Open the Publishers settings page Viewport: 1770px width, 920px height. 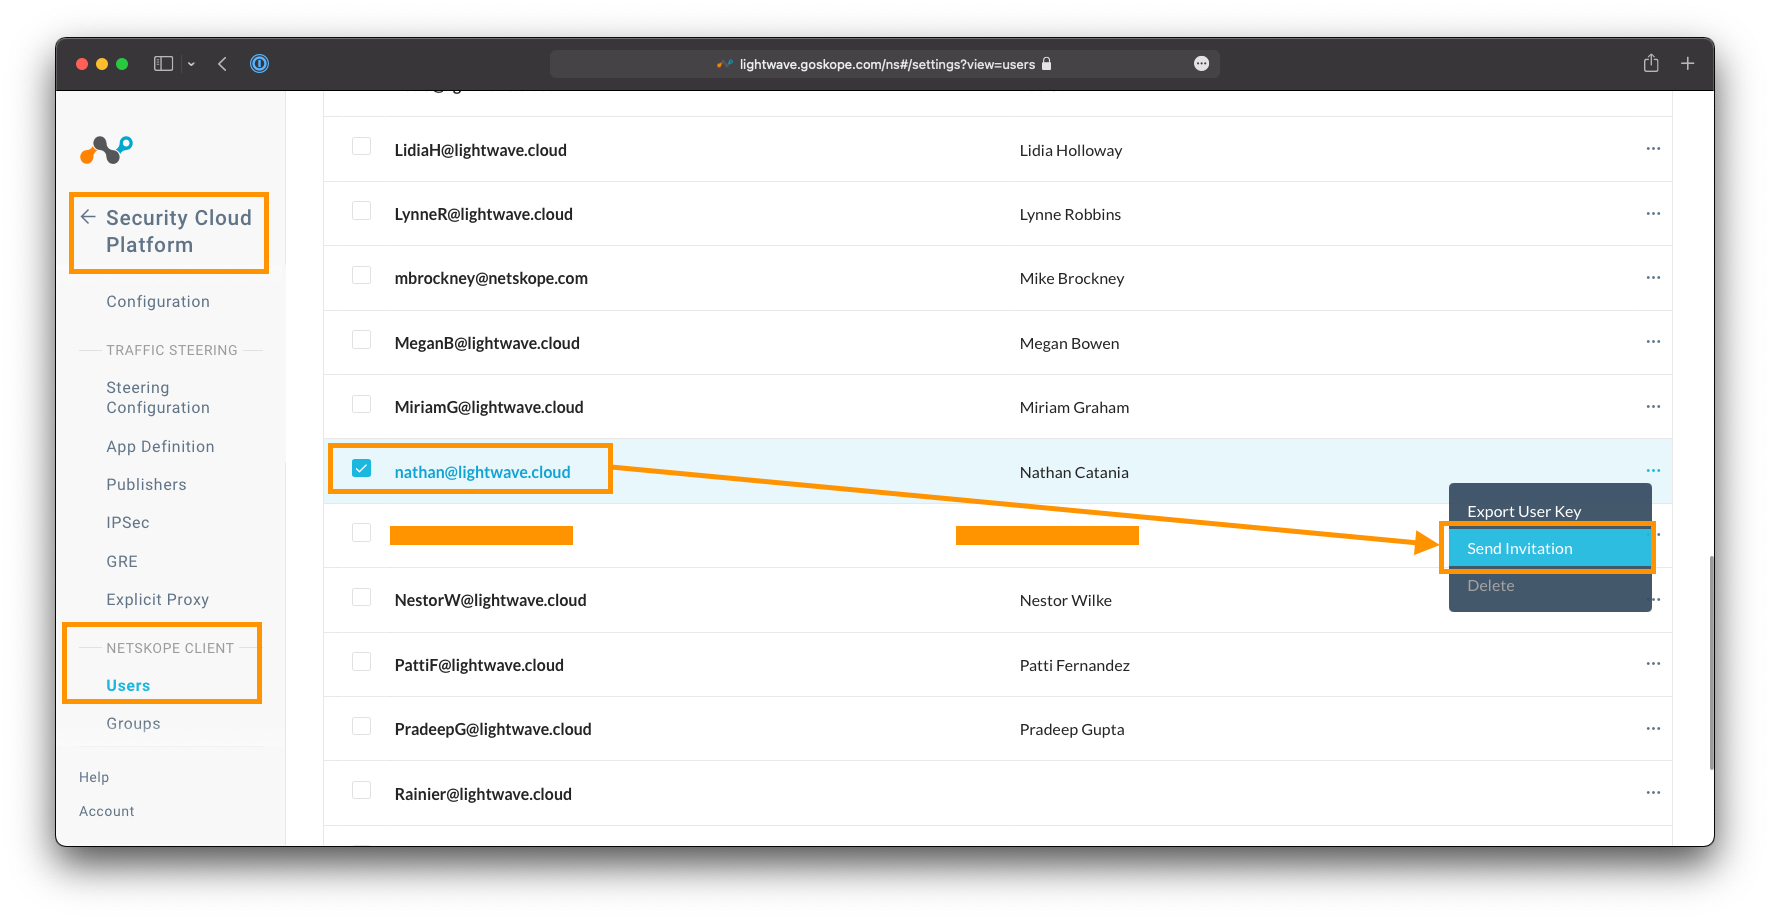146,485
